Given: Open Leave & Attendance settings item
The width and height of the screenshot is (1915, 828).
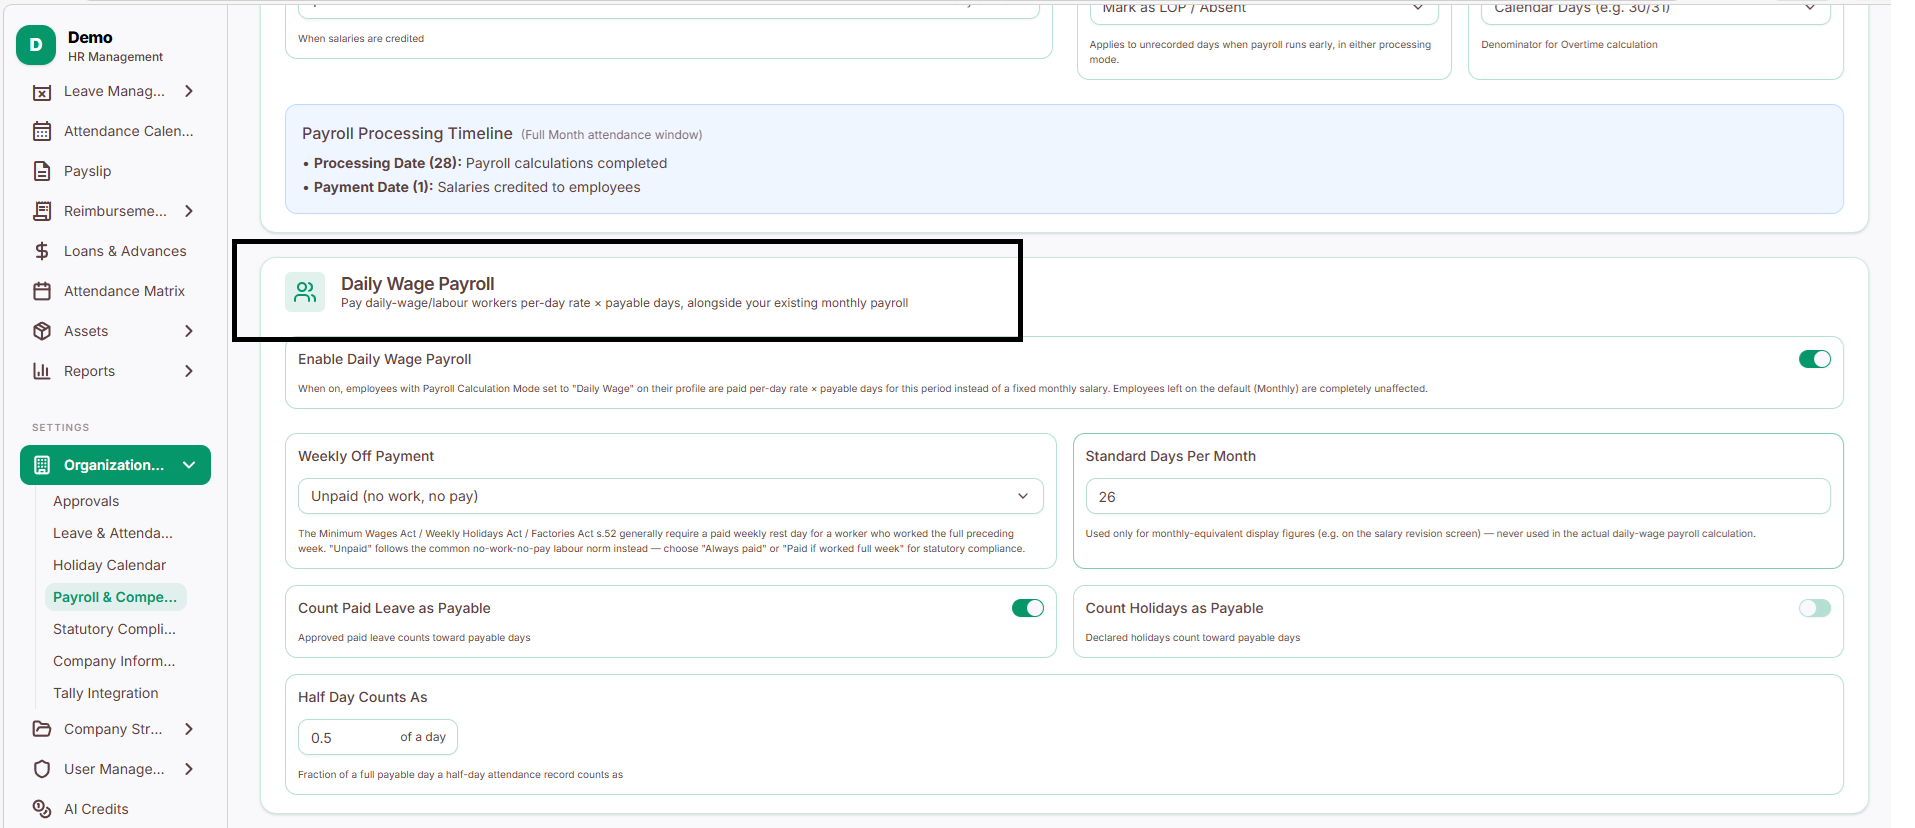Looking at the screenshot, I should (x=113, y=533).
